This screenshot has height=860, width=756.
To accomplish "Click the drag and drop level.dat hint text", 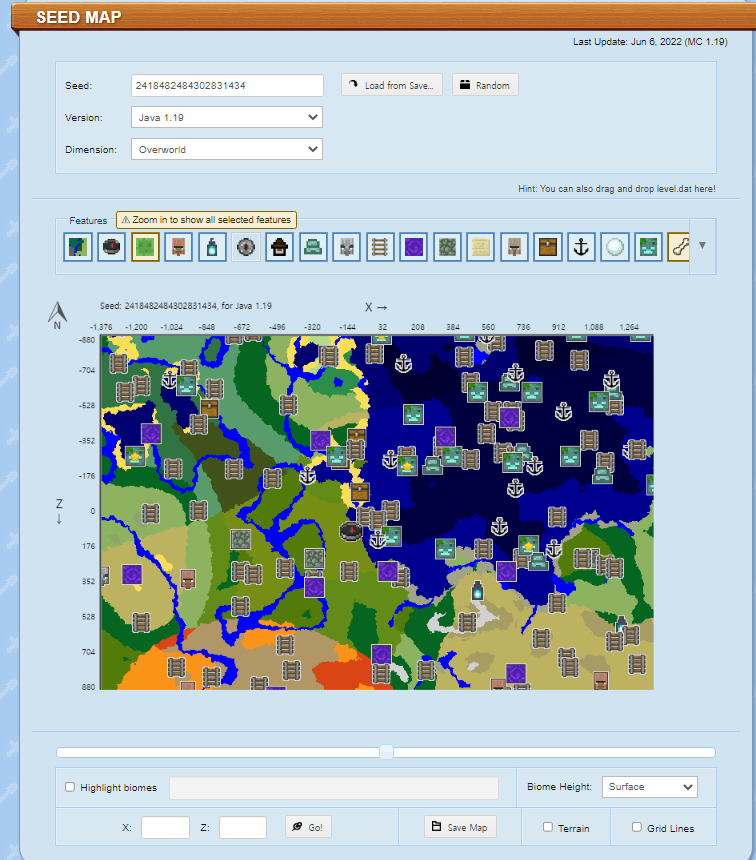I will [617, 189].
